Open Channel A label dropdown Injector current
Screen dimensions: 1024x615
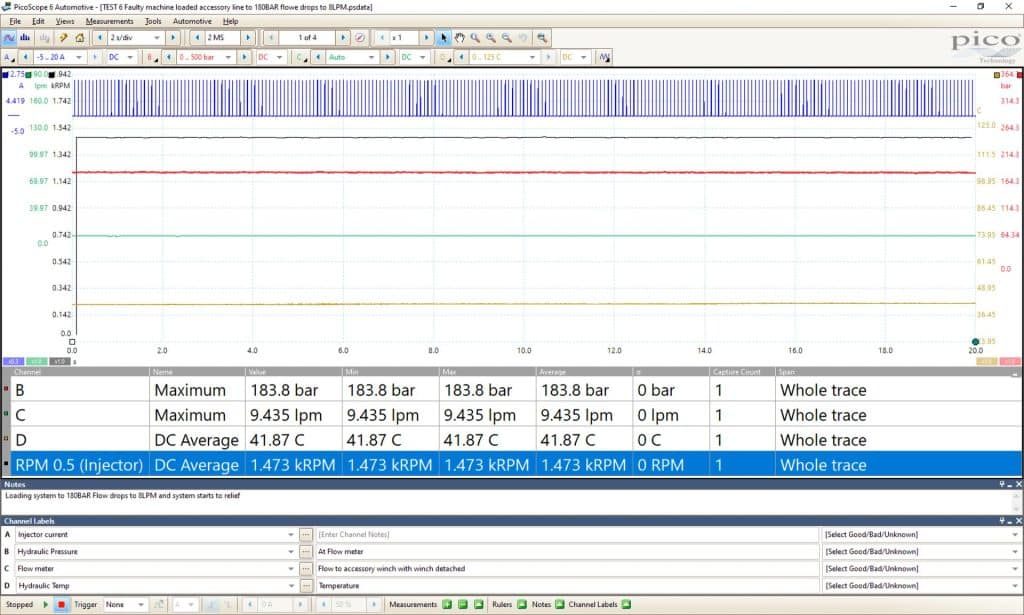click(x=291, y=534)
